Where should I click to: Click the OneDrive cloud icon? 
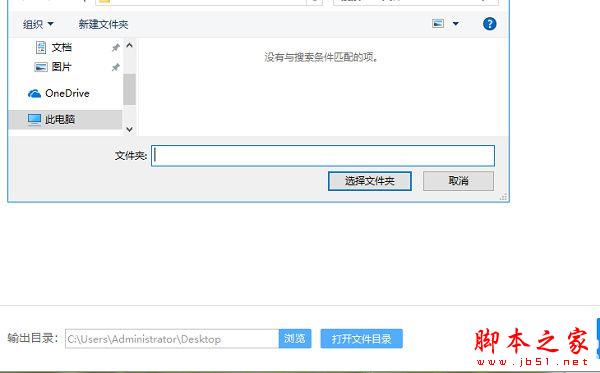click(x=34, y=93)
